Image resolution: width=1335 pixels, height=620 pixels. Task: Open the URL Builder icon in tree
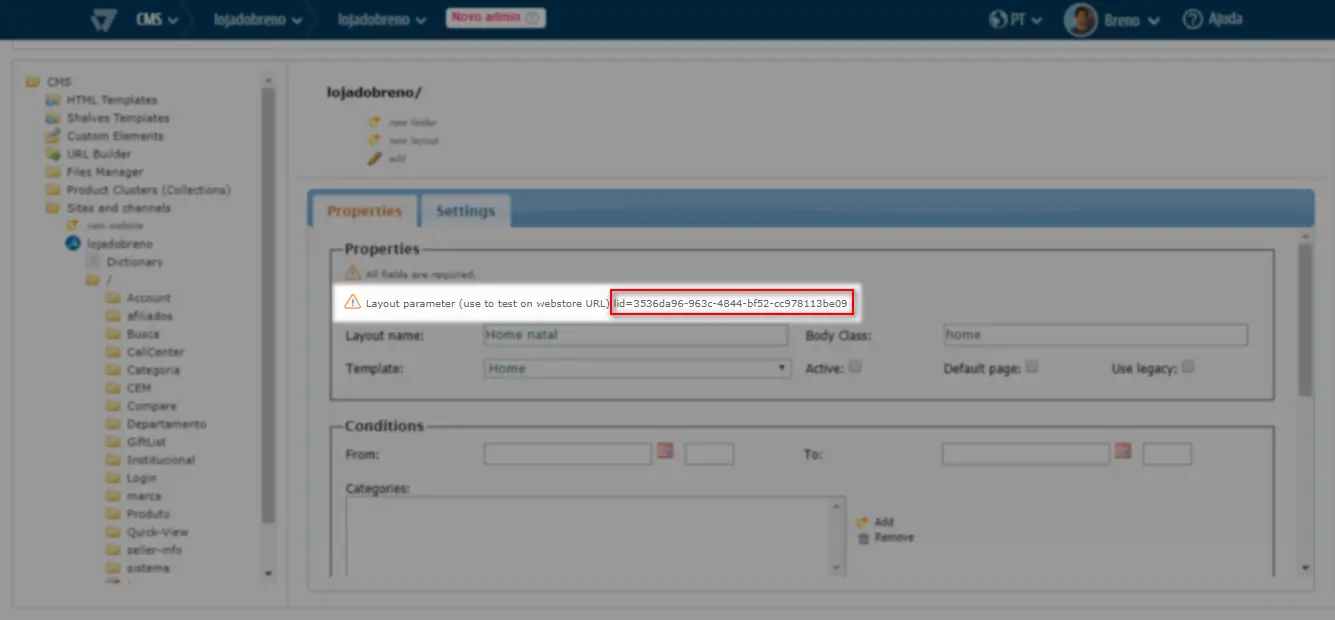[53, 154]
